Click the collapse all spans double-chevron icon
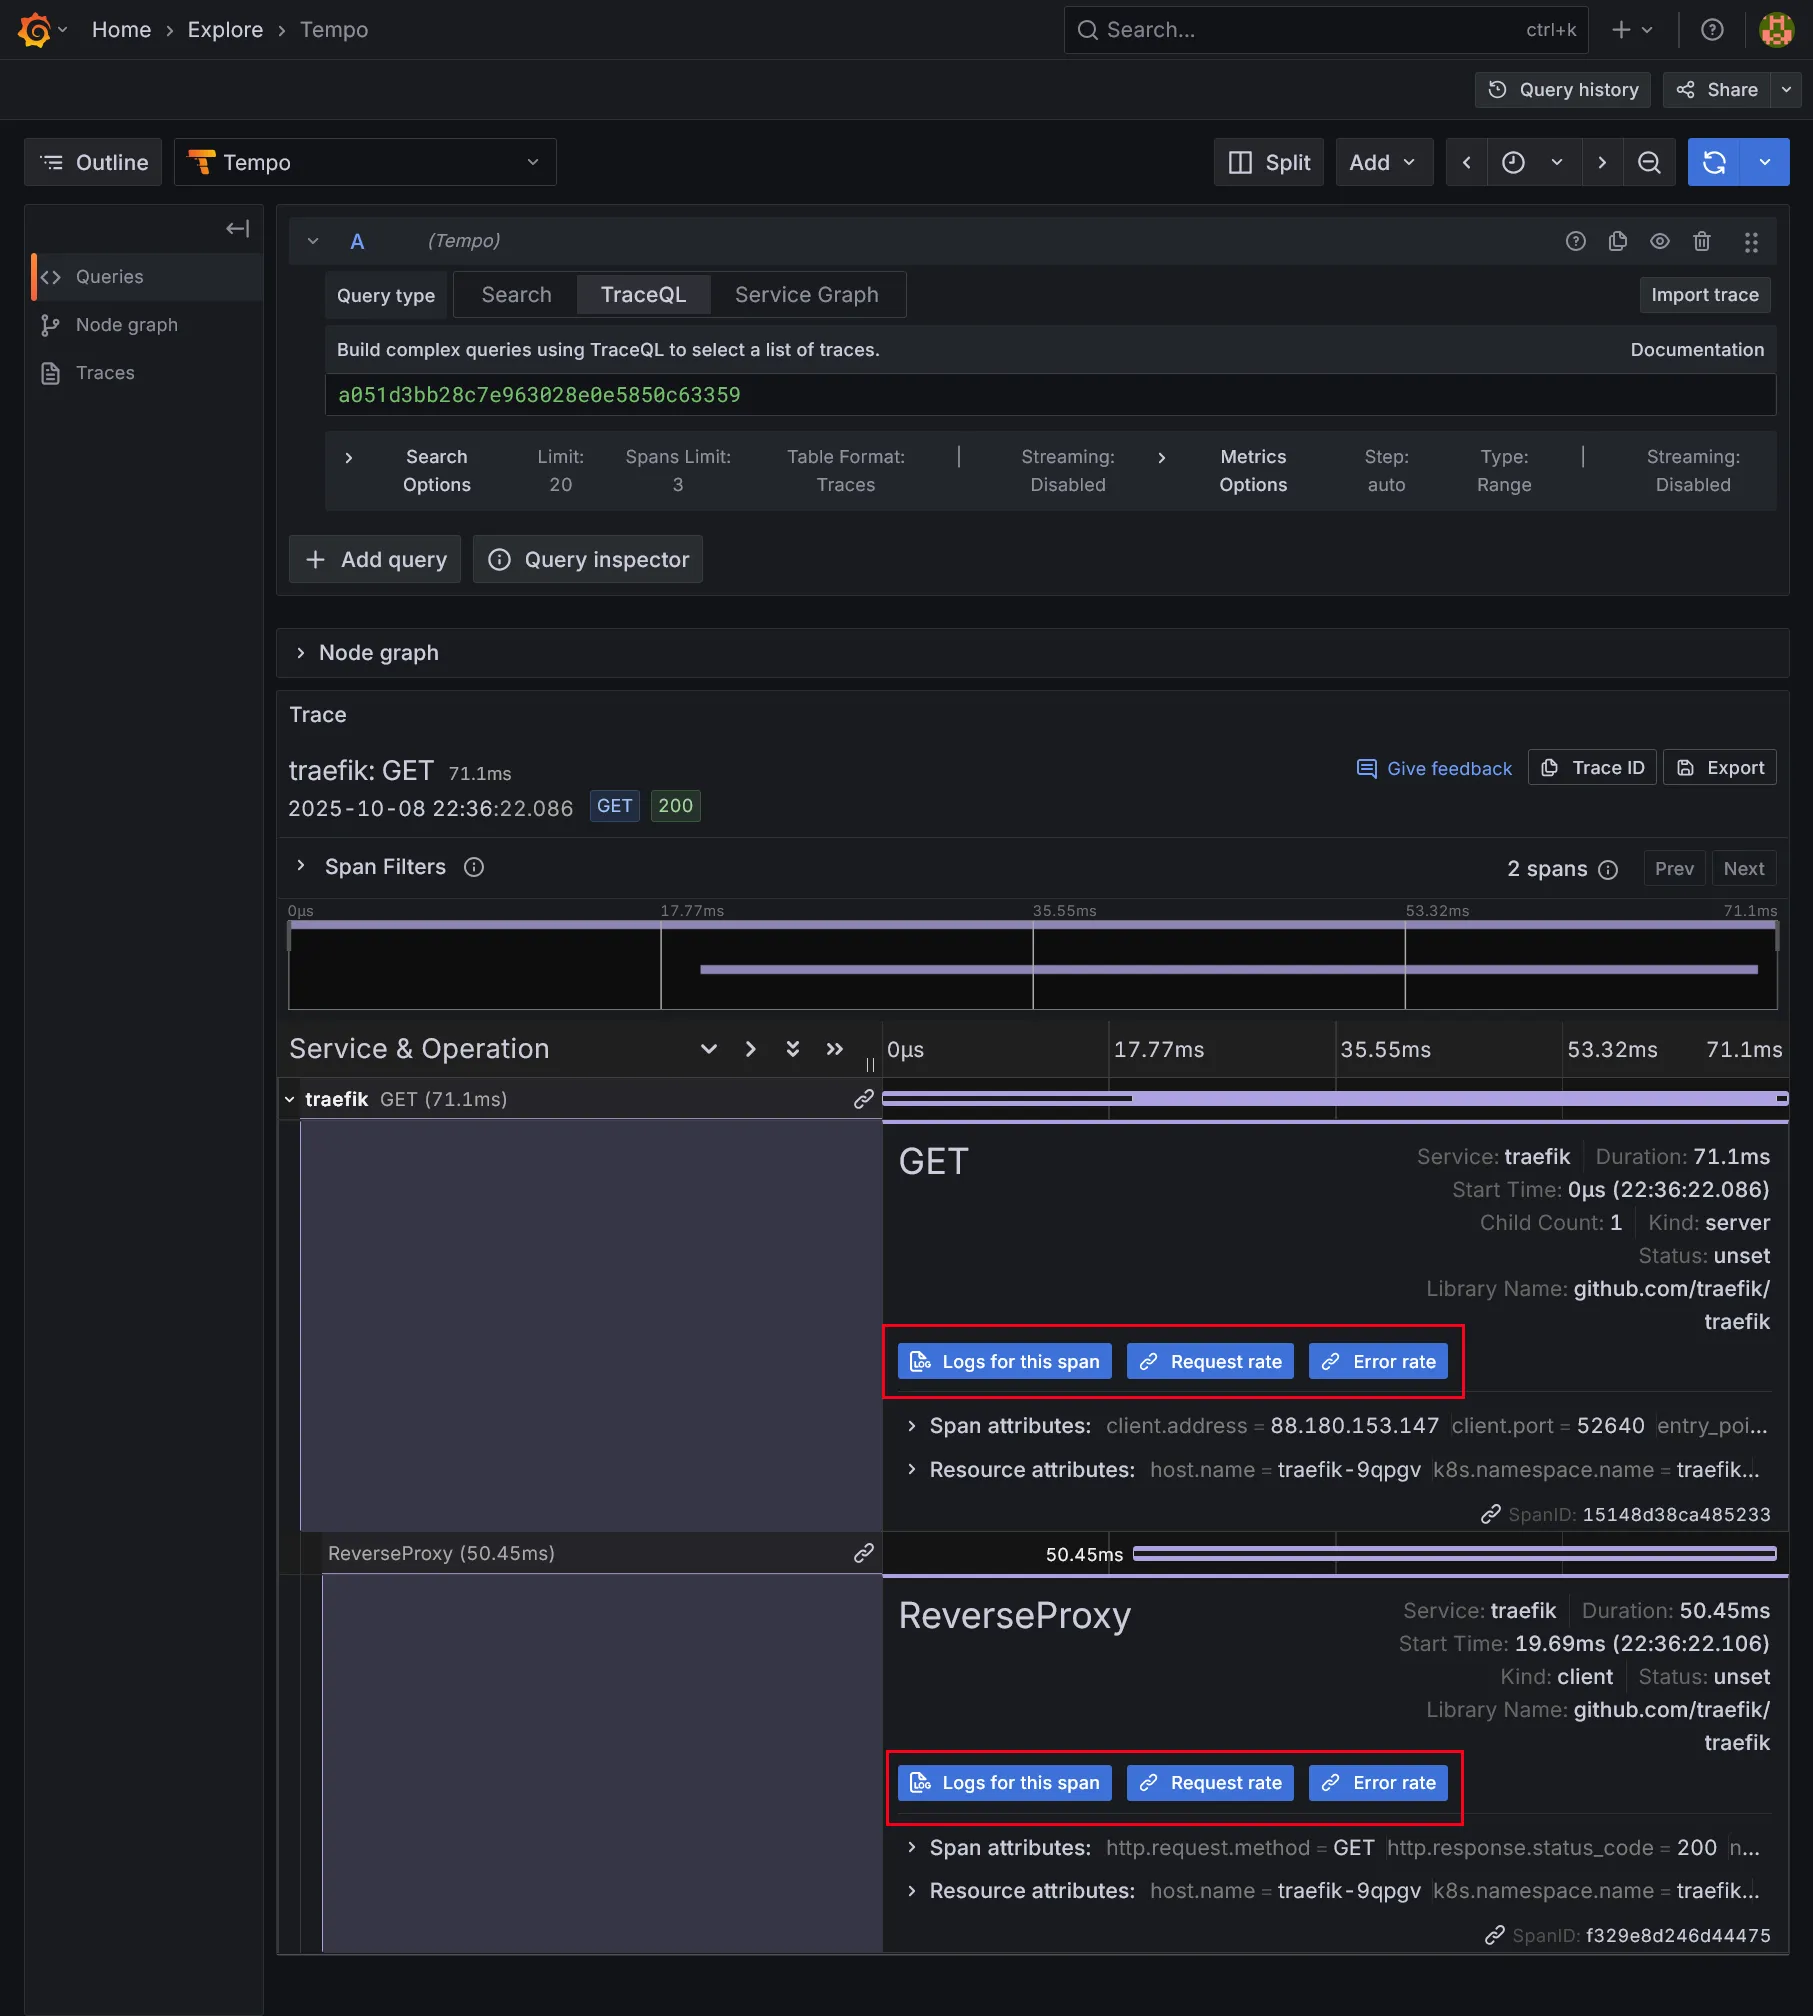Screen dimensions: 1813x2016 [834, 1049]
